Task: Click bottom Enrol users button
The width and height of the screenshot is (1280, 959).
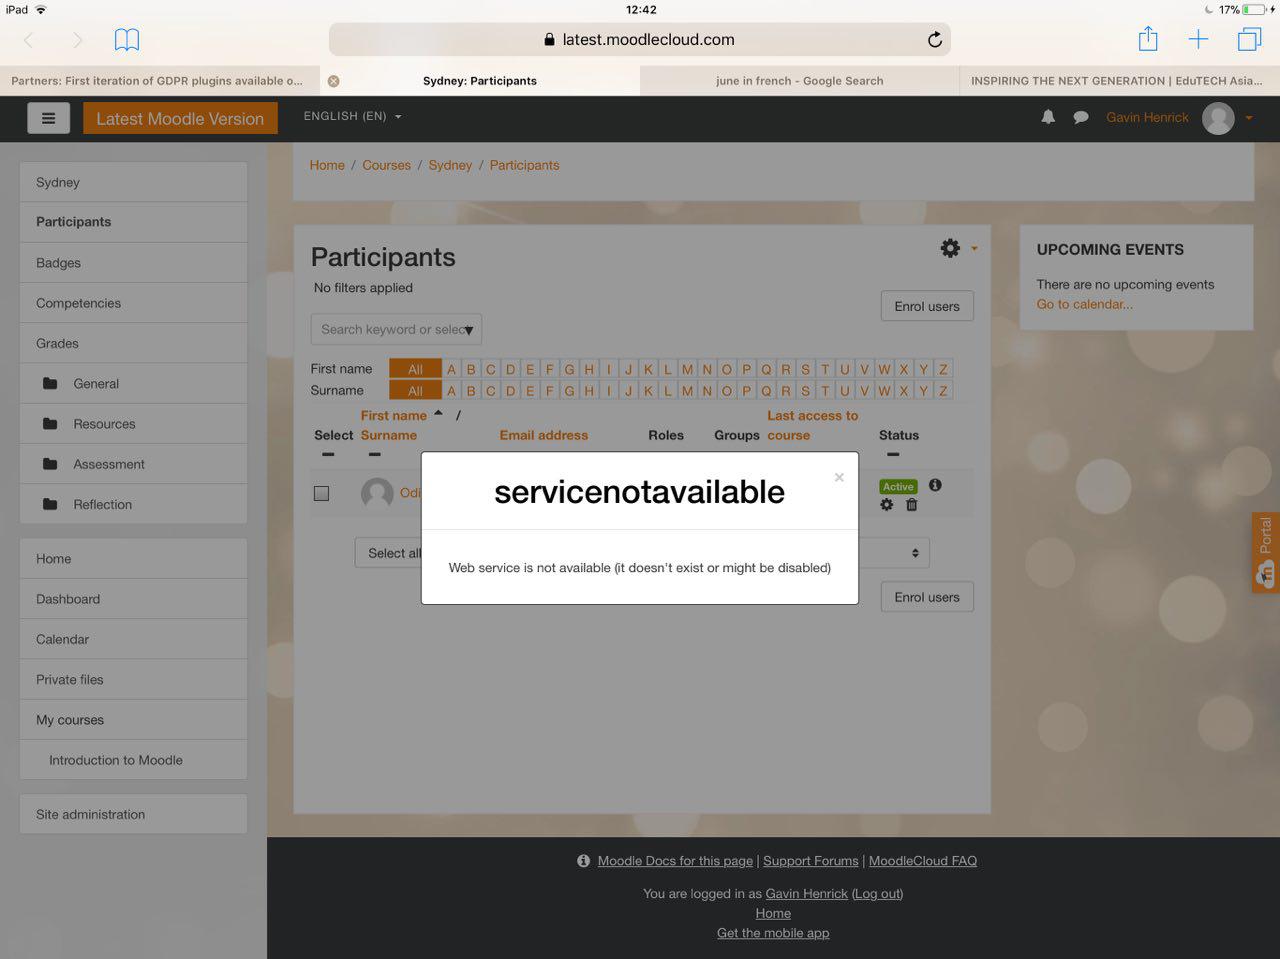Action: (927, 597)
